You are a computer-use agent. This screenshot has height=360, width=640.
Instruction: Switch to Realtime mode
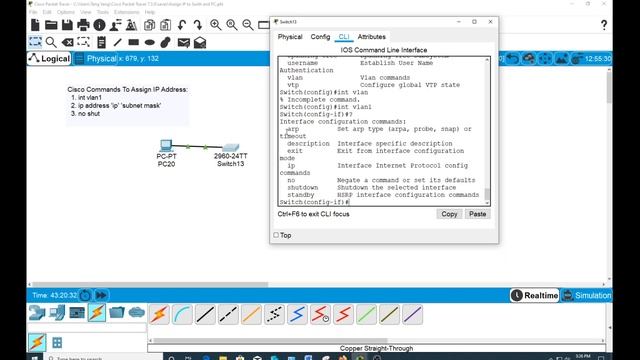pos(534,295)
